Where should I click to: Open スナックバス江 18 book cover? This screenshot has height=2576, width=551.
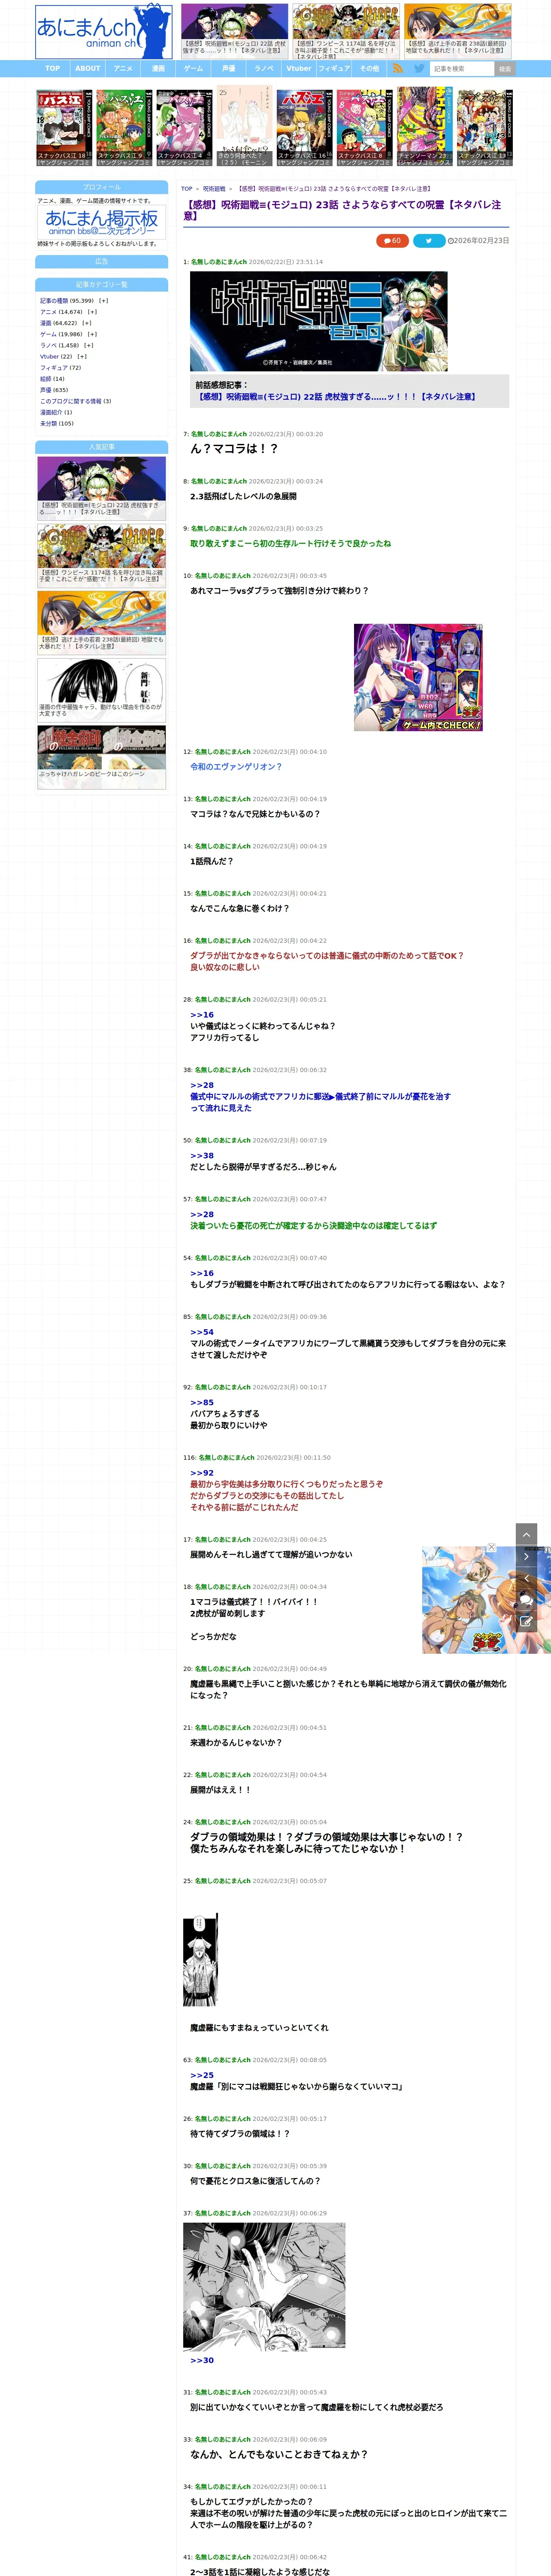pos(64,127)
